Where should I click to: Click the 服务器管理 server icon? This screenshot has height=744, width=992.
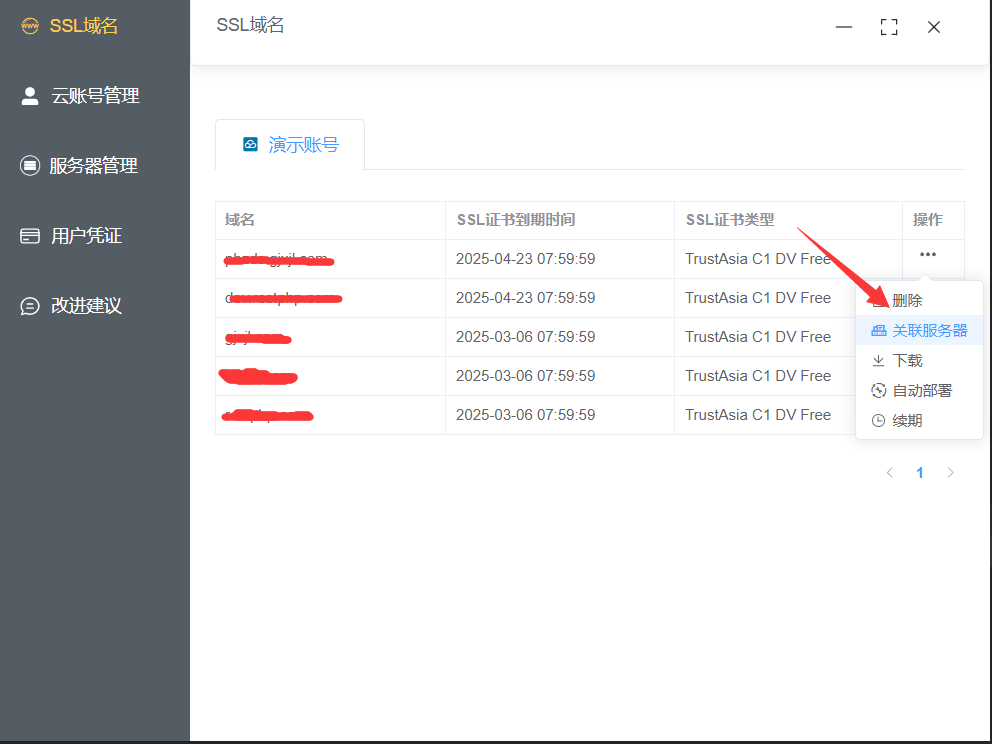point(30,166)
